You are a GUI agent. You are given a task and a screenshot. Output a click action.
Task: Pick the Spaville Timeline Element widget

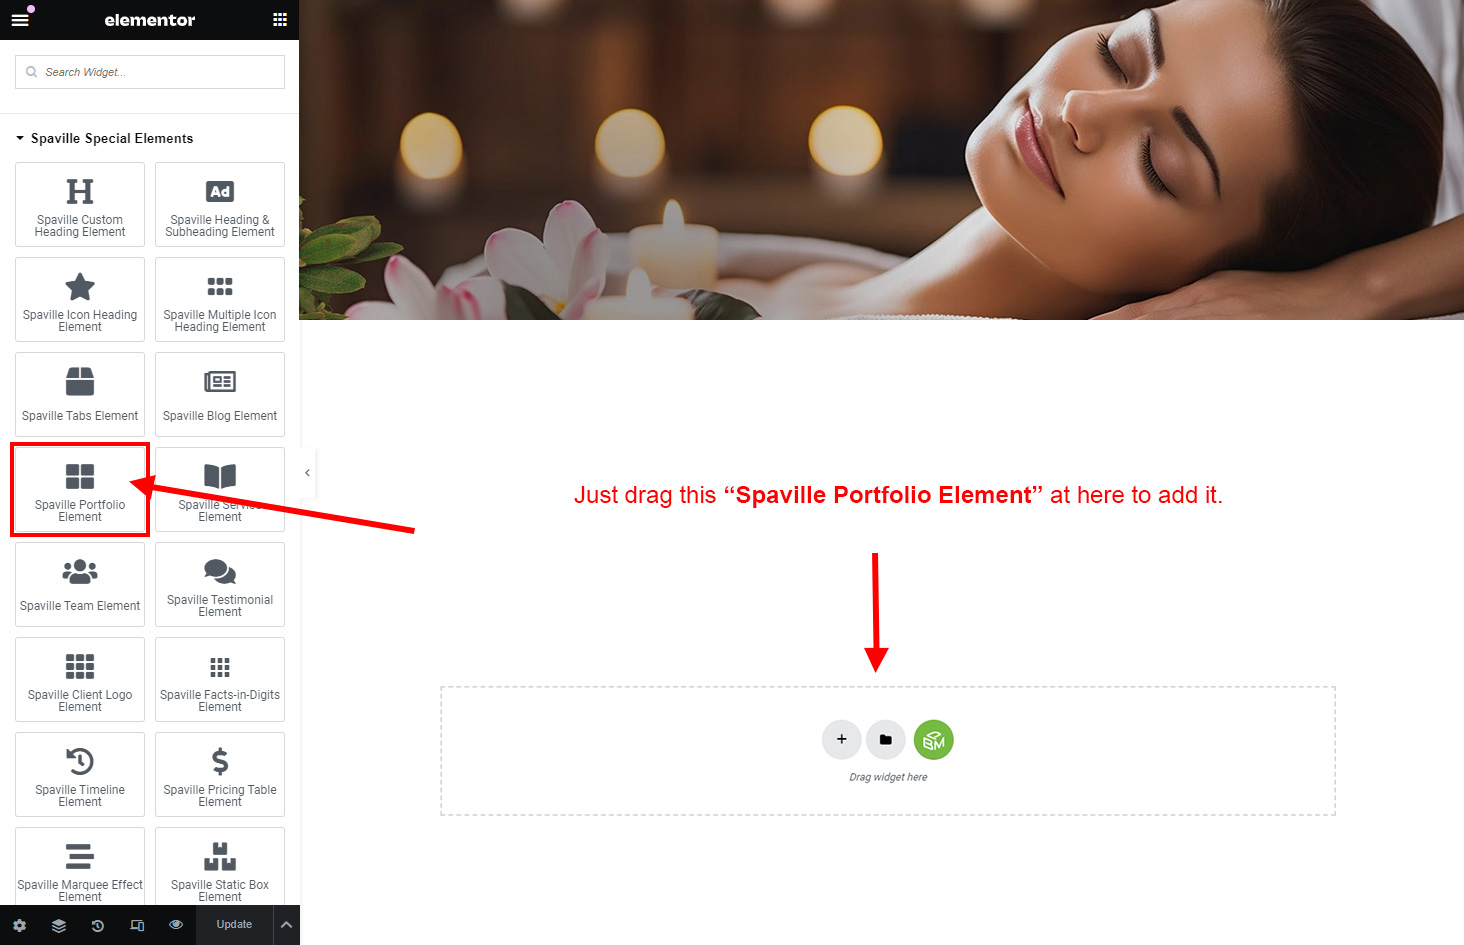(80, 775)
